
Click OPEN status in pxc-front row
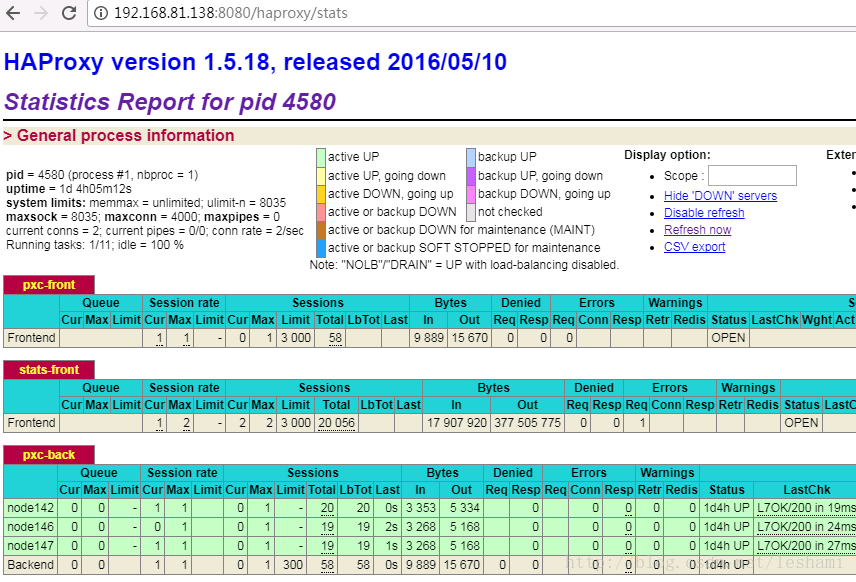click(728, 337)
